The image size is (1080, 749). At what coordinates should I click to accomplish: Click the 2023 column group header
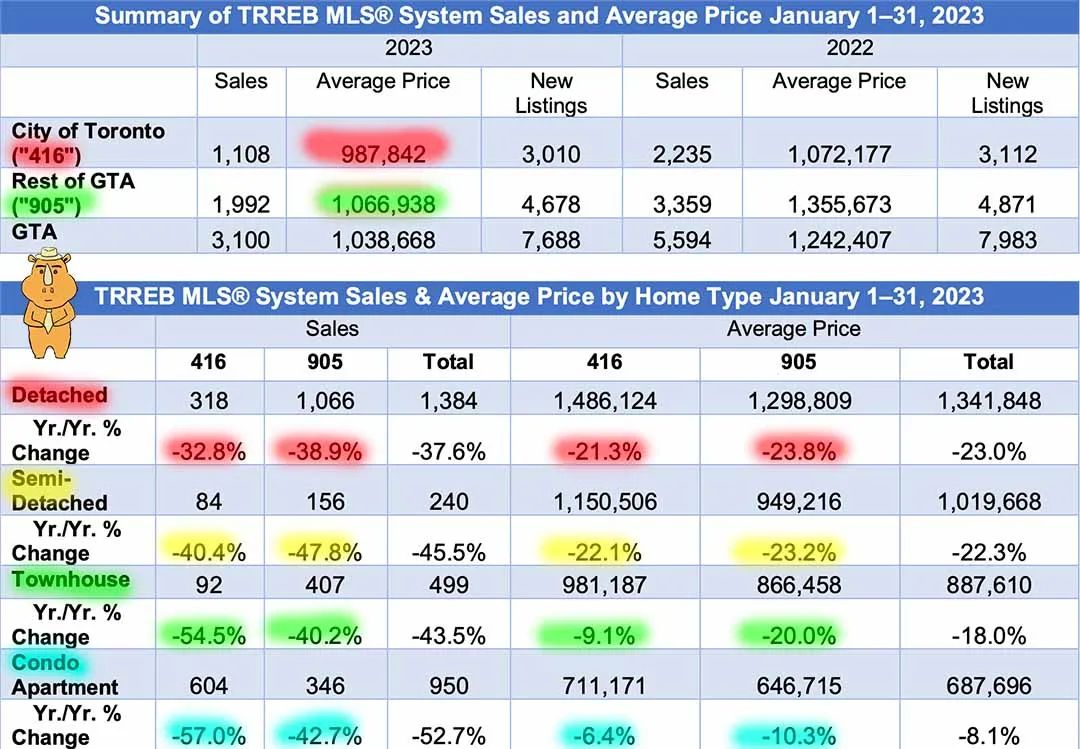(x=409, y=48)
